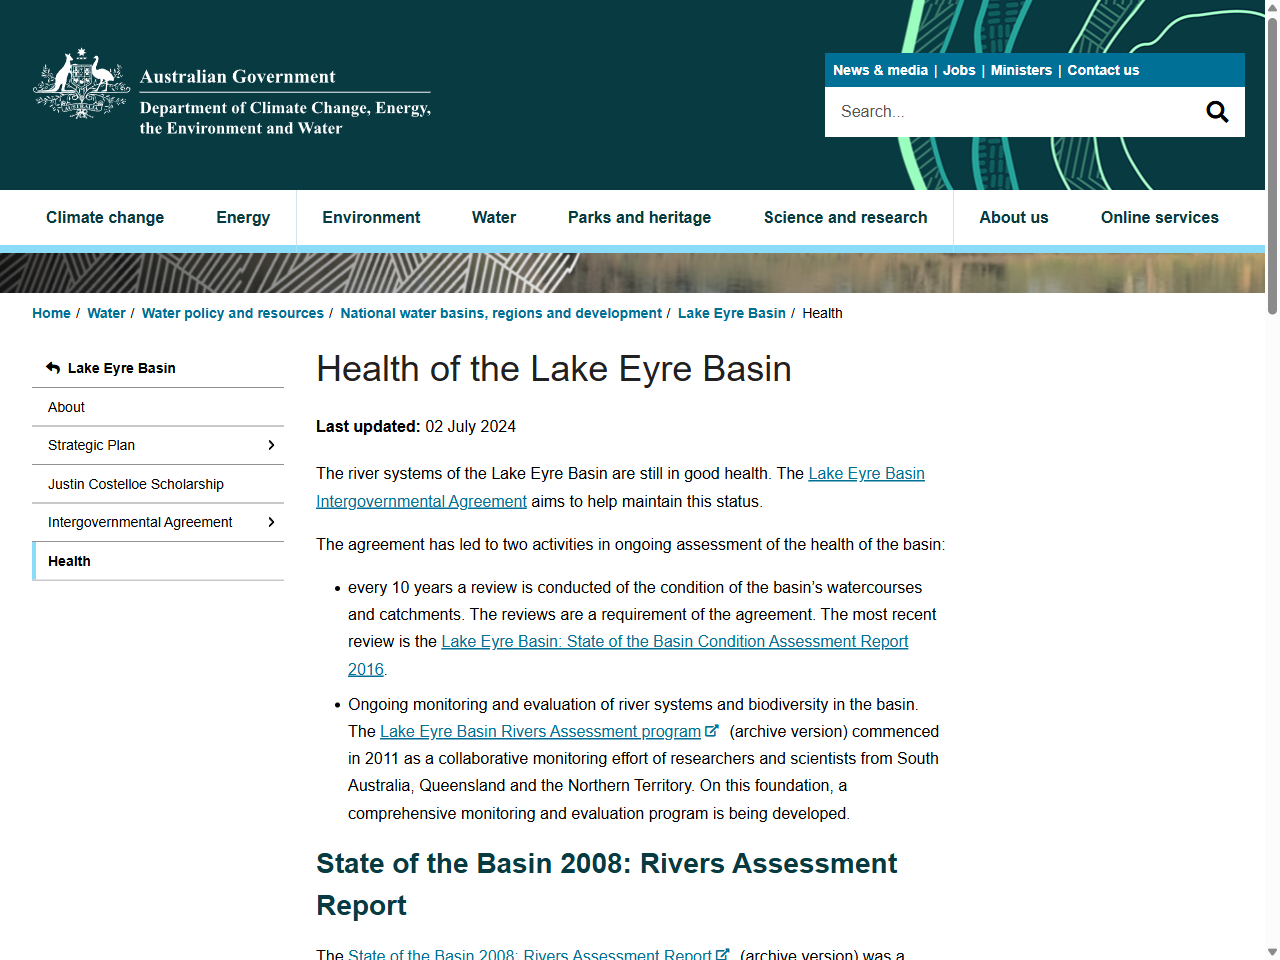
Task: Expand the Intergovernmental Agreement sidebar chevron
Action: pyautogui.click(x=270, y=521)
